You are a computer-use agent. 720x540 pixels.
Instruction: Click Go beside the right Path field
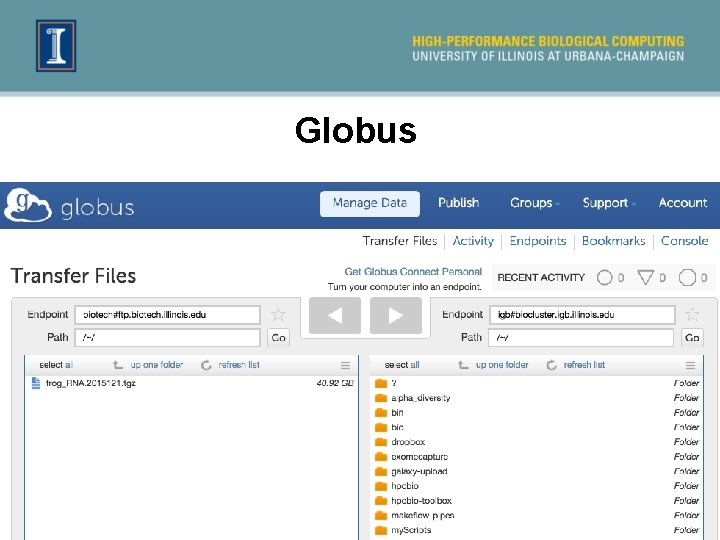point(692,338)
